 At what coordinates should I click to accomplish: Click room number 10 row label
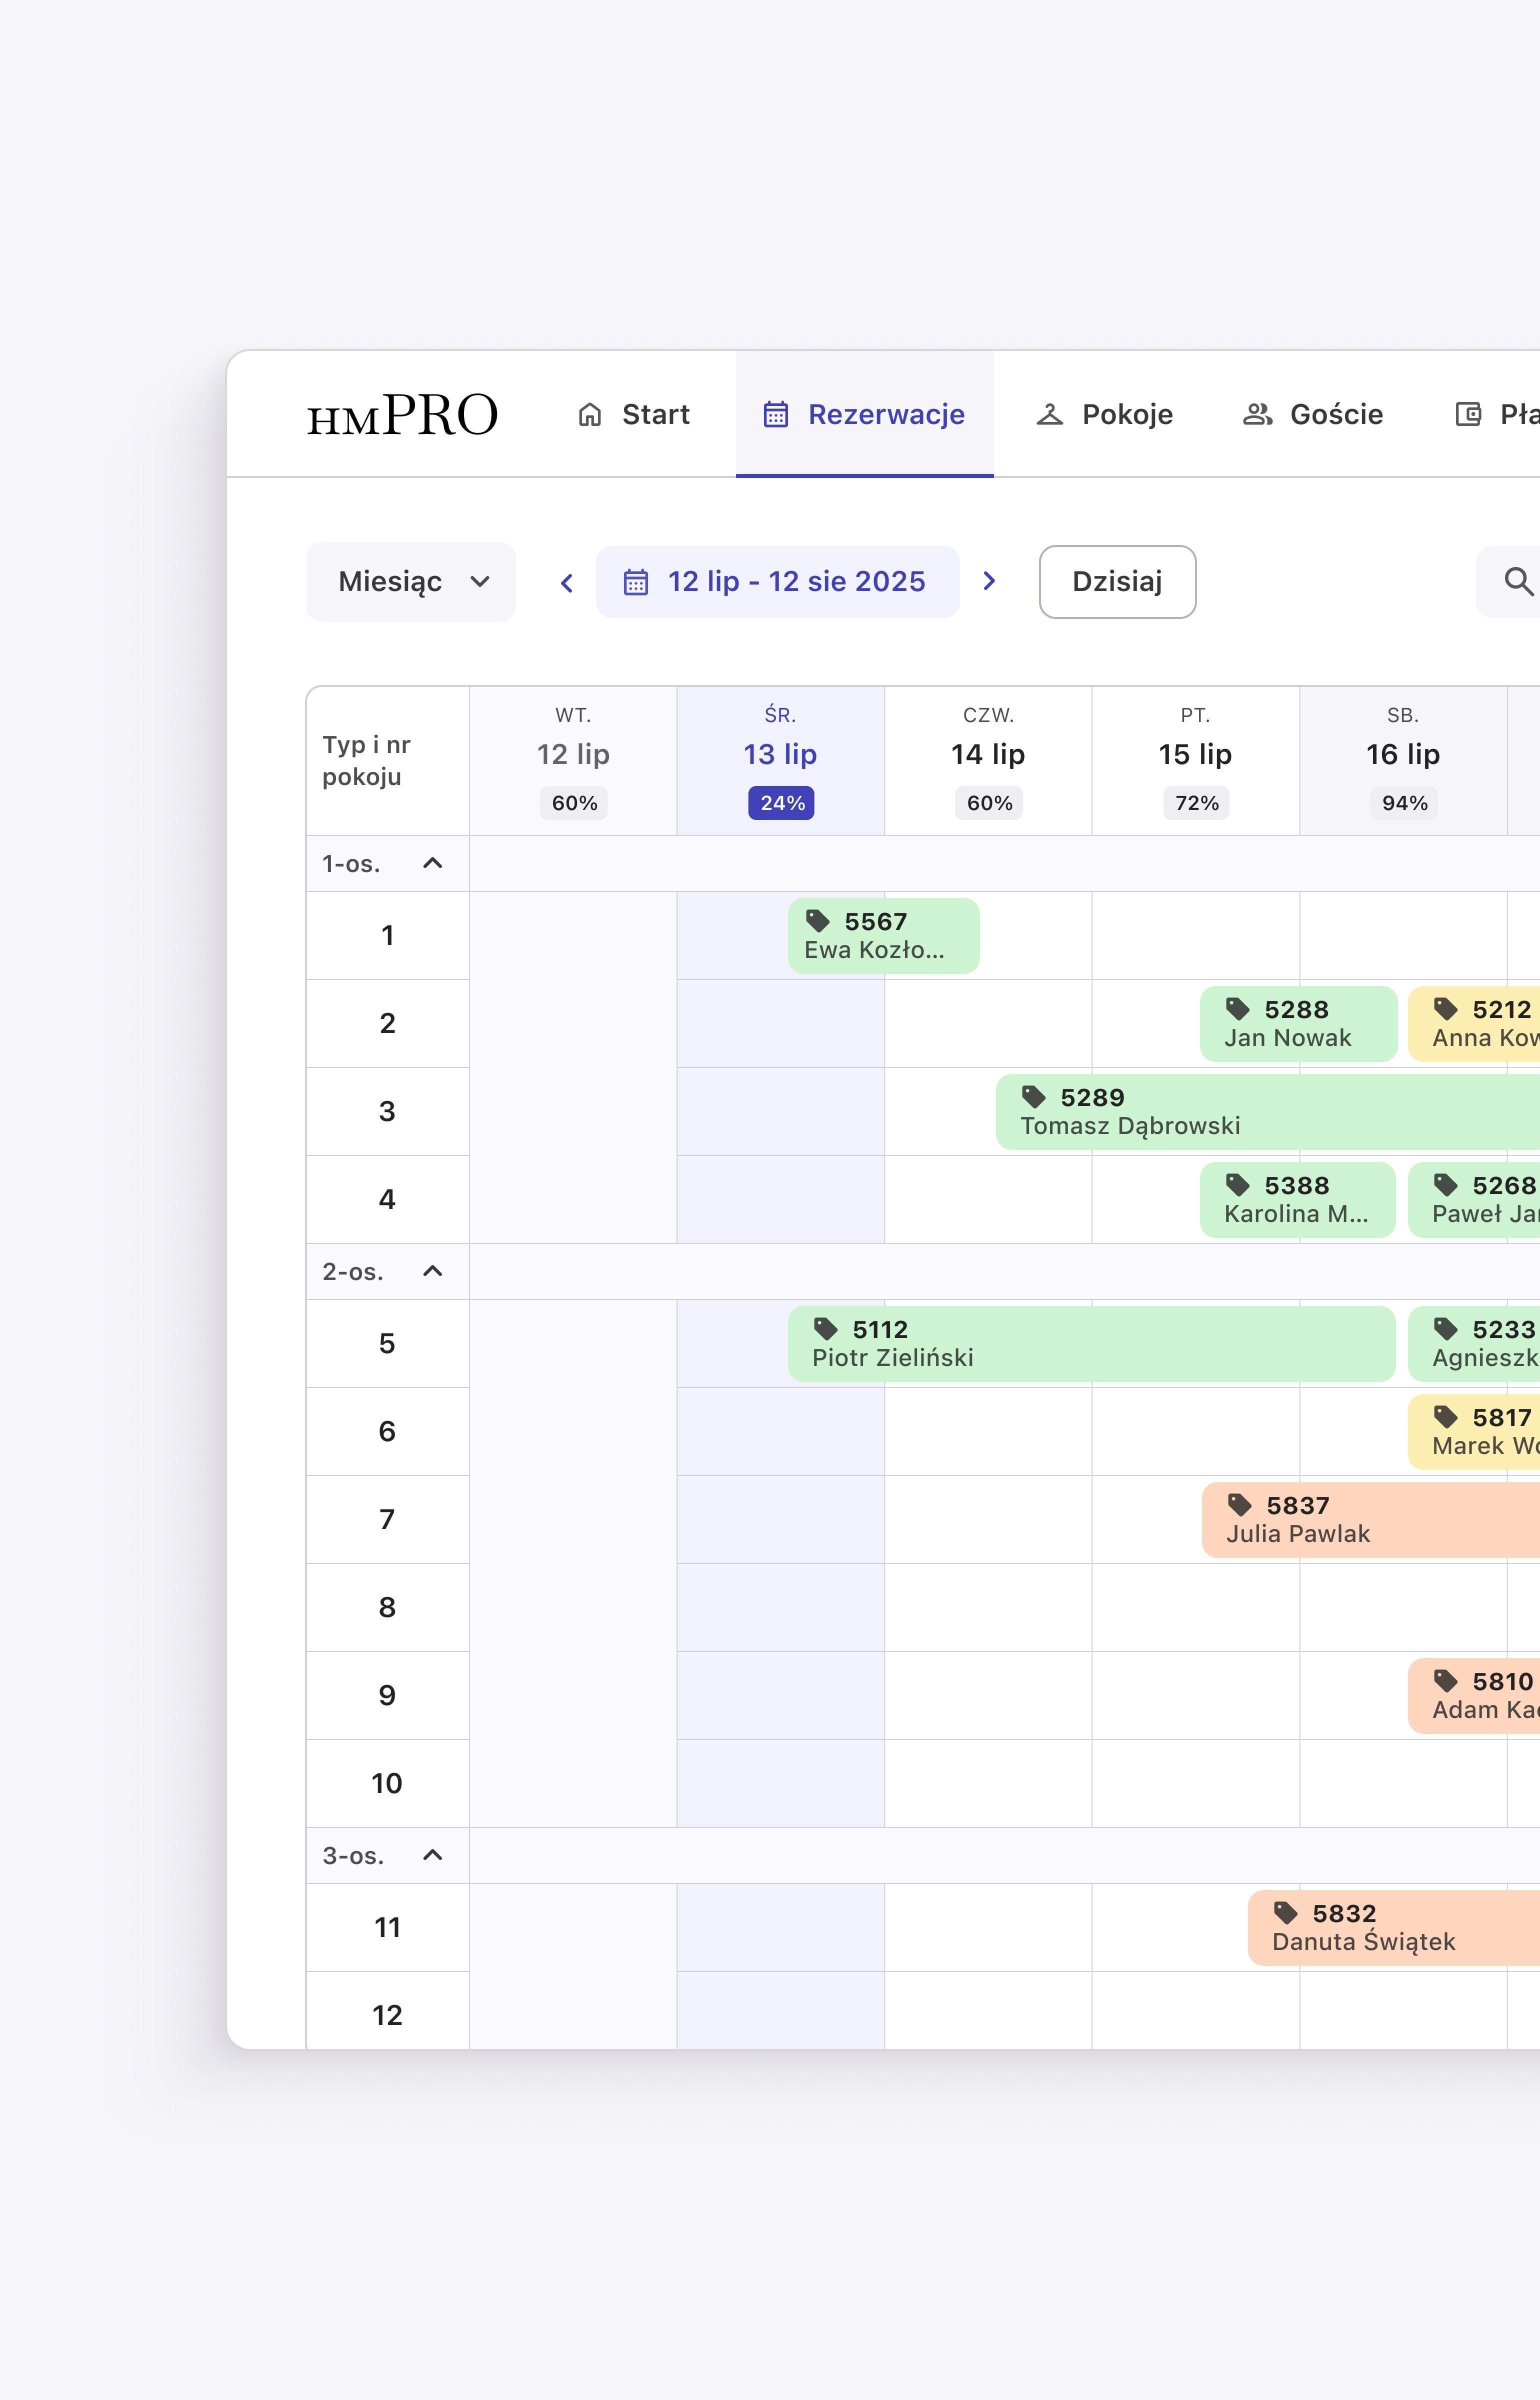(388, 1784)
